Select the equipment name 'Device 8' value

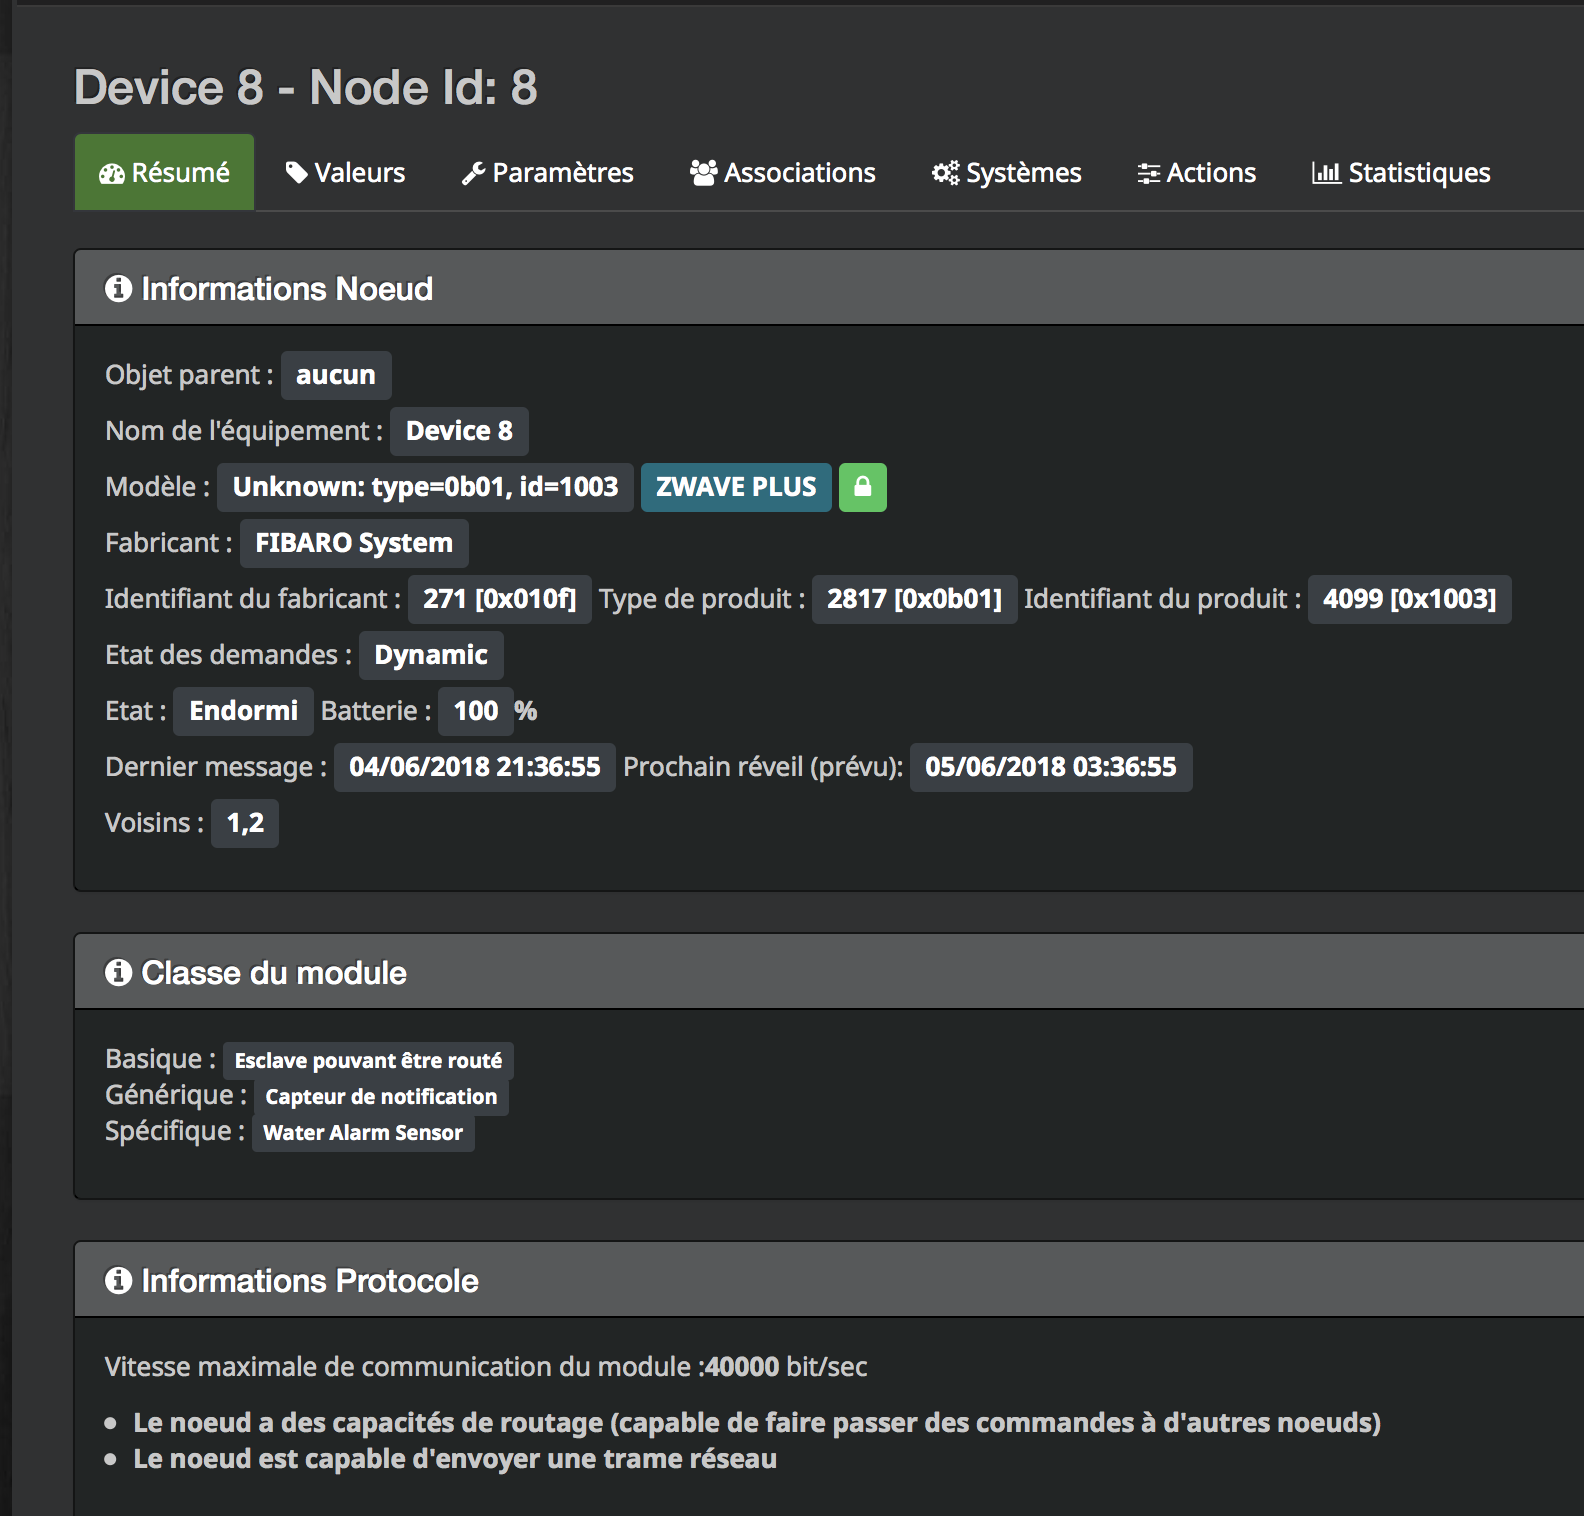[459, 431]
